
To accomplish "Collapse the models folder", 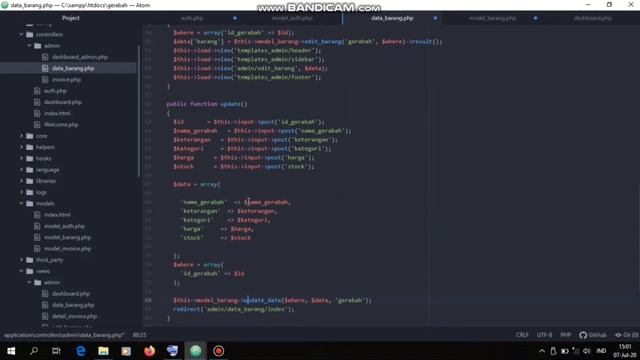I will pos(21,204).
